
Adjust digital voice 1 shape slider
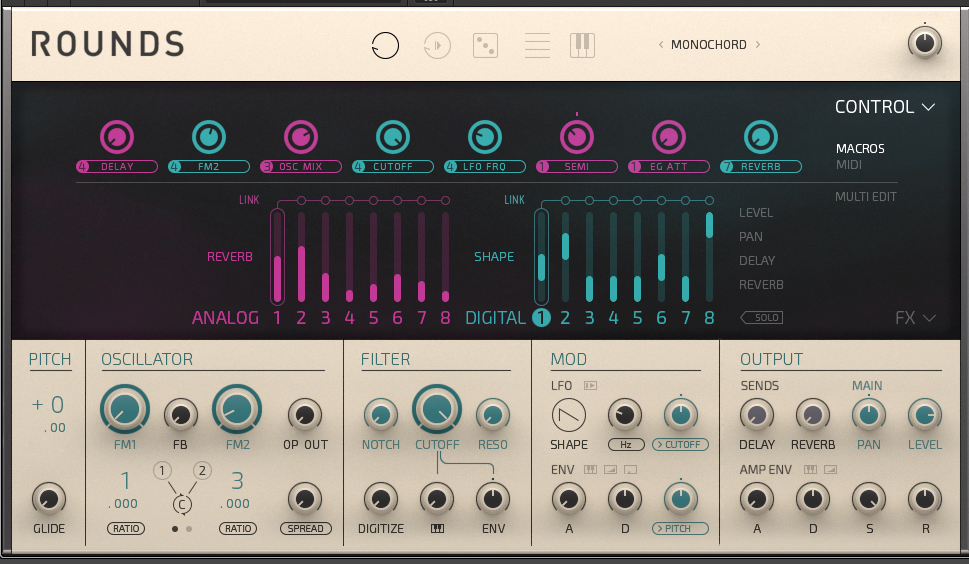(541, 256)
